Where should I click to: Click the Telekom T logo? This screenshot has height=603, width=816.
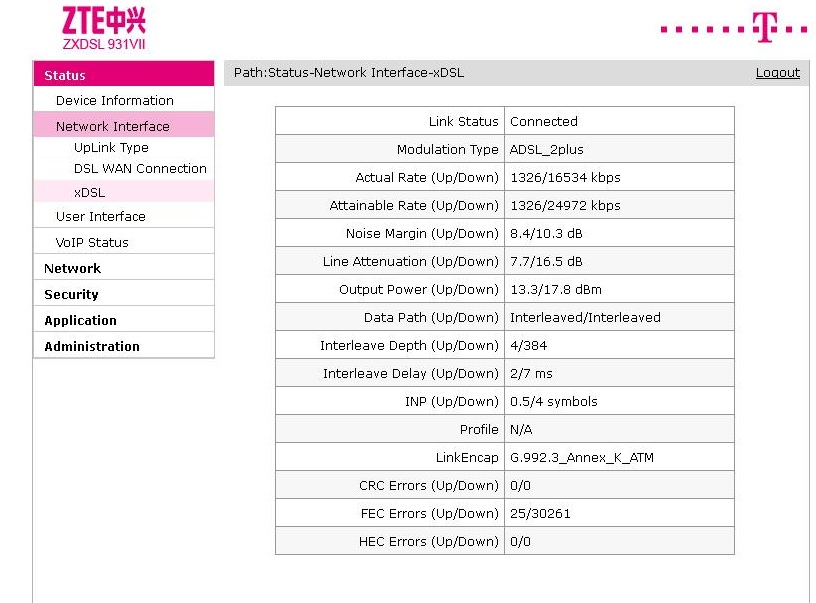[x=765, y=28]
